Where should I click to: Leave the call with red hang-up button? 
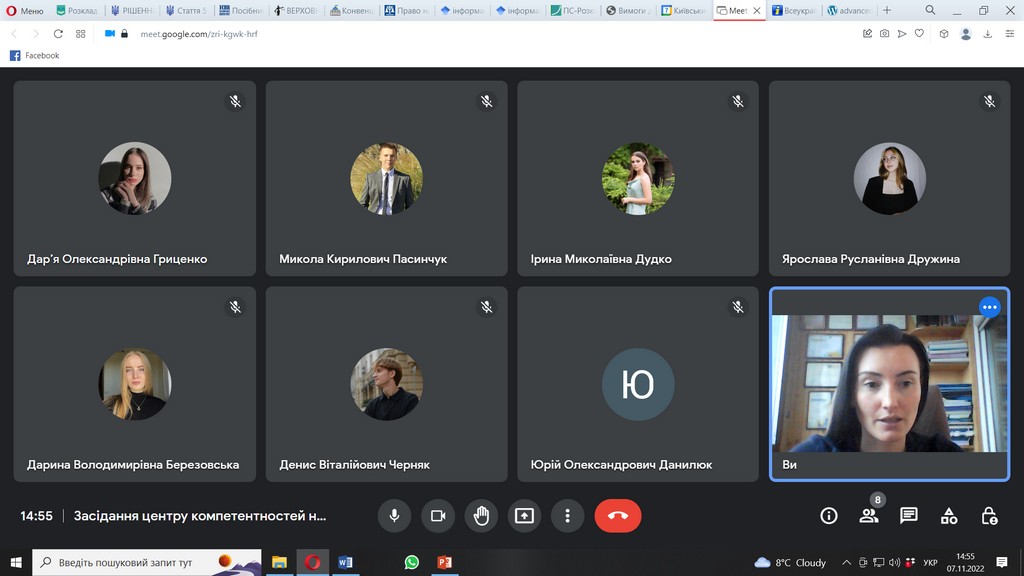tap(617, 516)
